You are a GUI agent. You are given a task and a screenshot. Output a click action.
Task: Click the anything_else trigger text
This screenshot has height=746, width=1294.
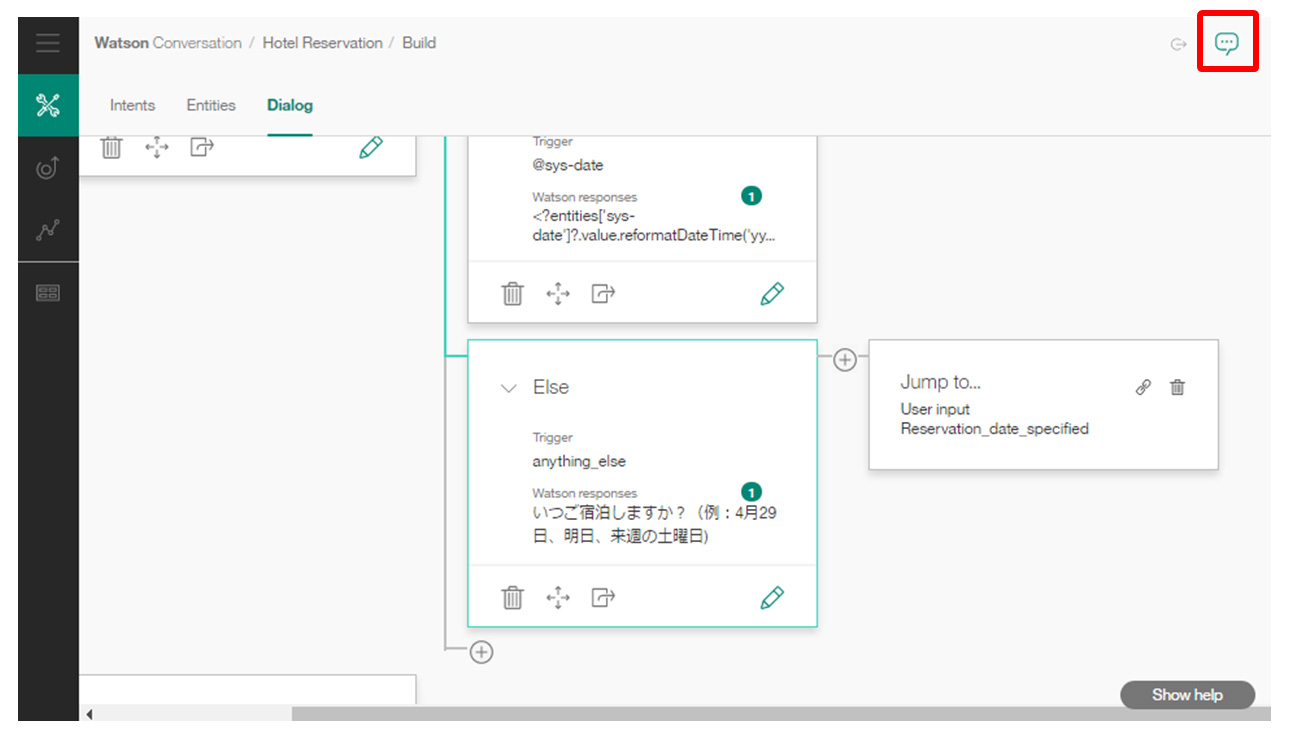[x=579, y=462]
